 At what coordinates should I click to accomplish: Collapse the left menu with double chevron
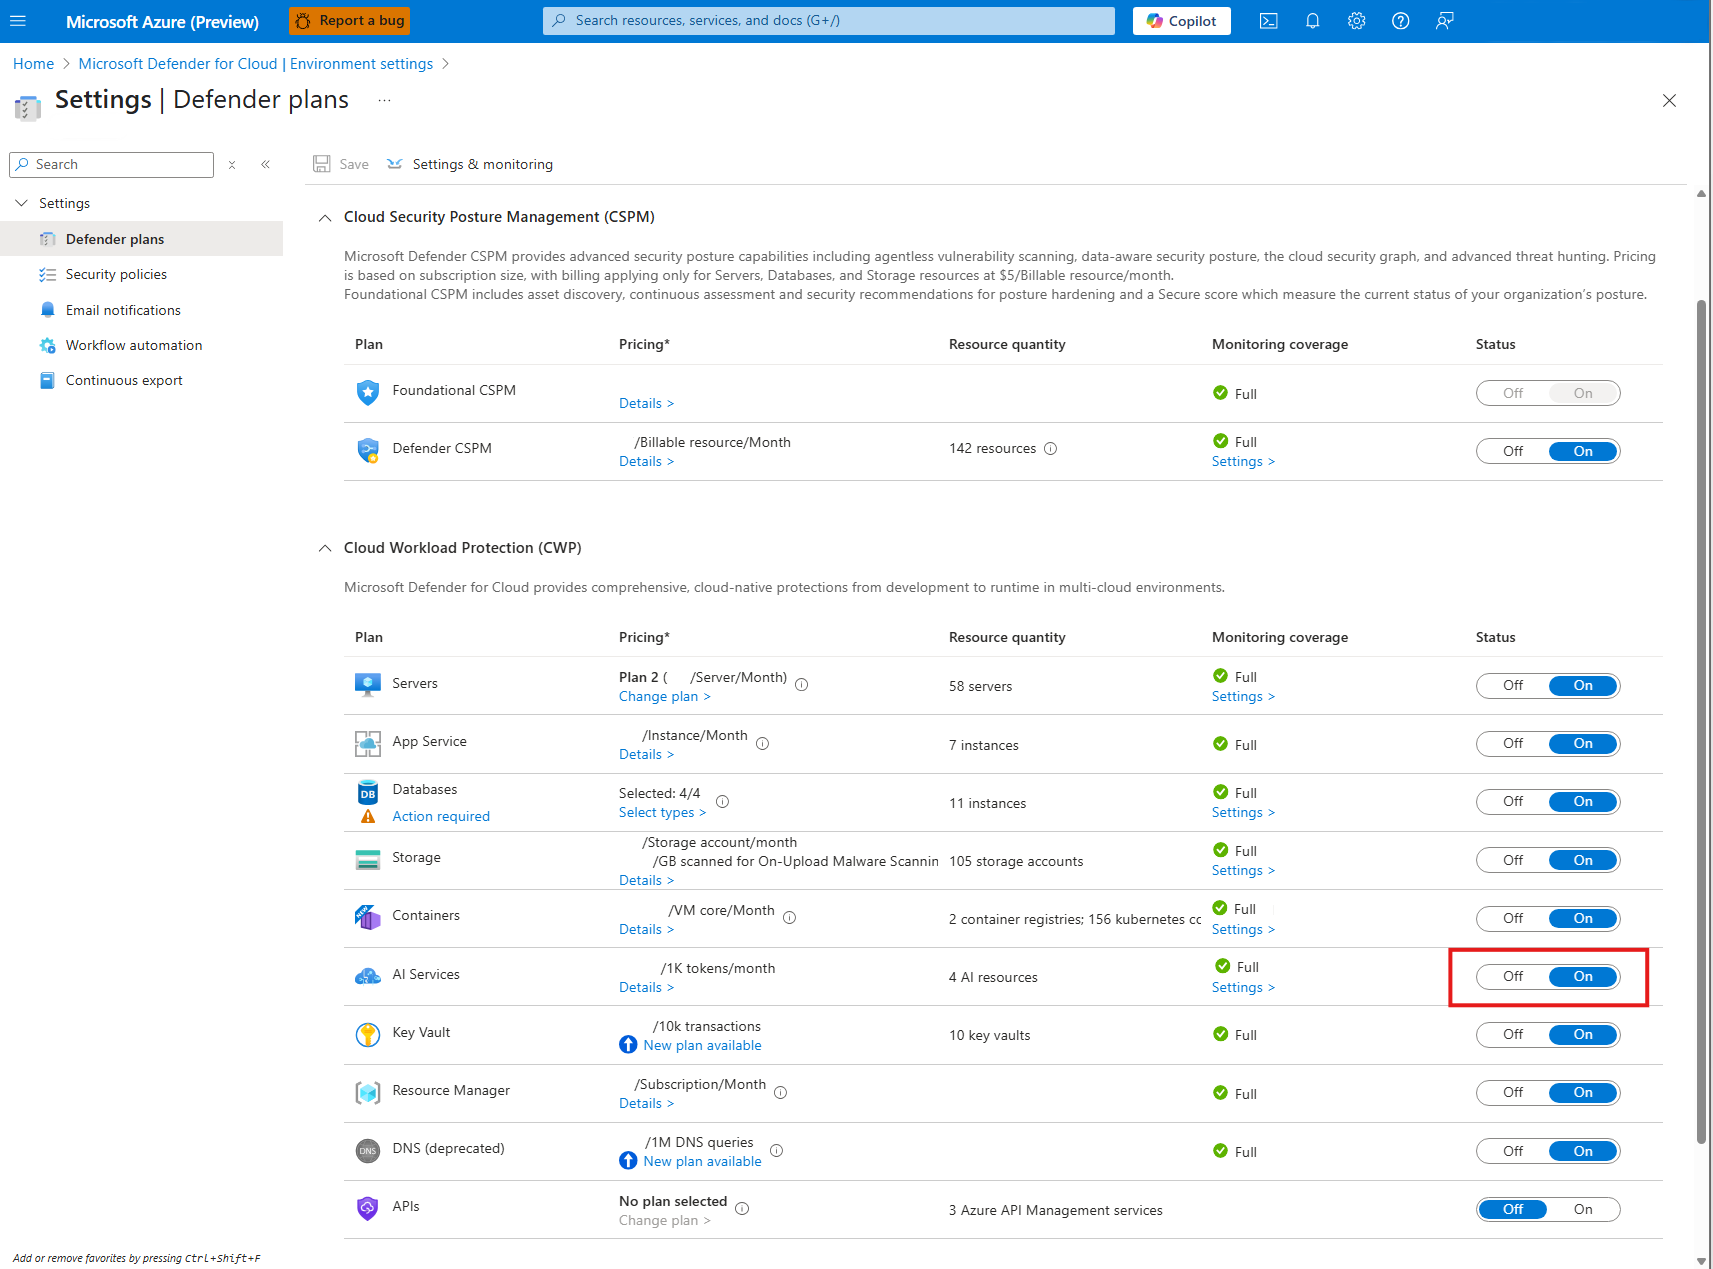[x=266, y=165]
